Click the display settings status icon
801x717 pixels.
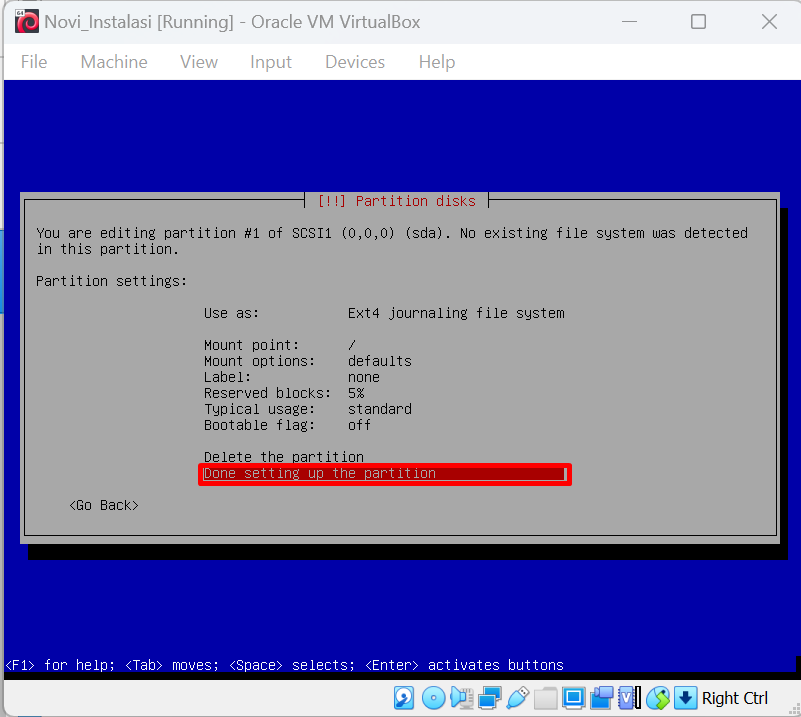[574, 698]
